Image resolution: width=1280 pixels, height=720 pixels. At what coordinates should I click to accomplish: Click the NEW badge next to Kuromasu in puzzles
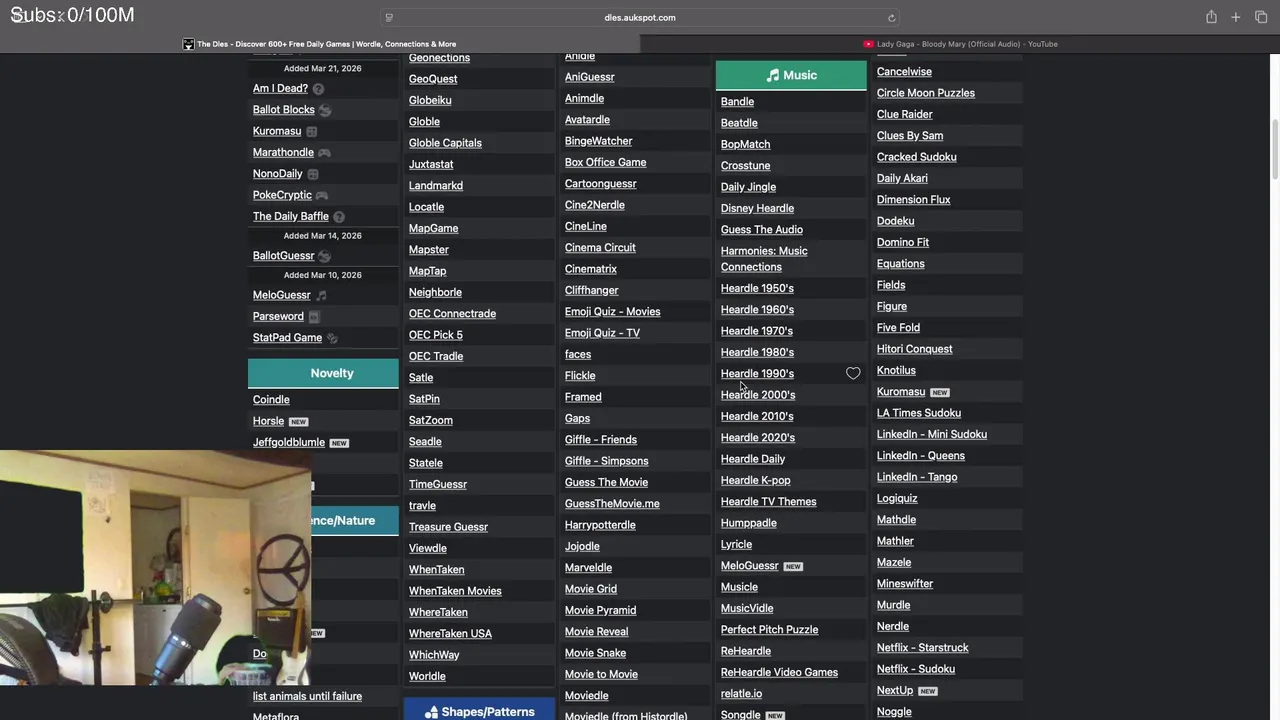tap(939, 392)
